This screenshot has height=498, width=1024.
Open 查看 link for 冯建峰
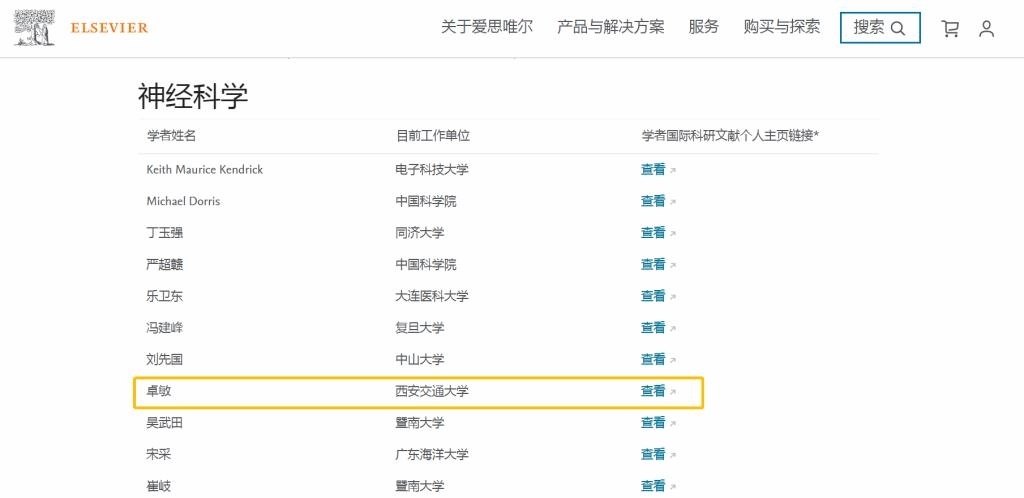(653, 328)
